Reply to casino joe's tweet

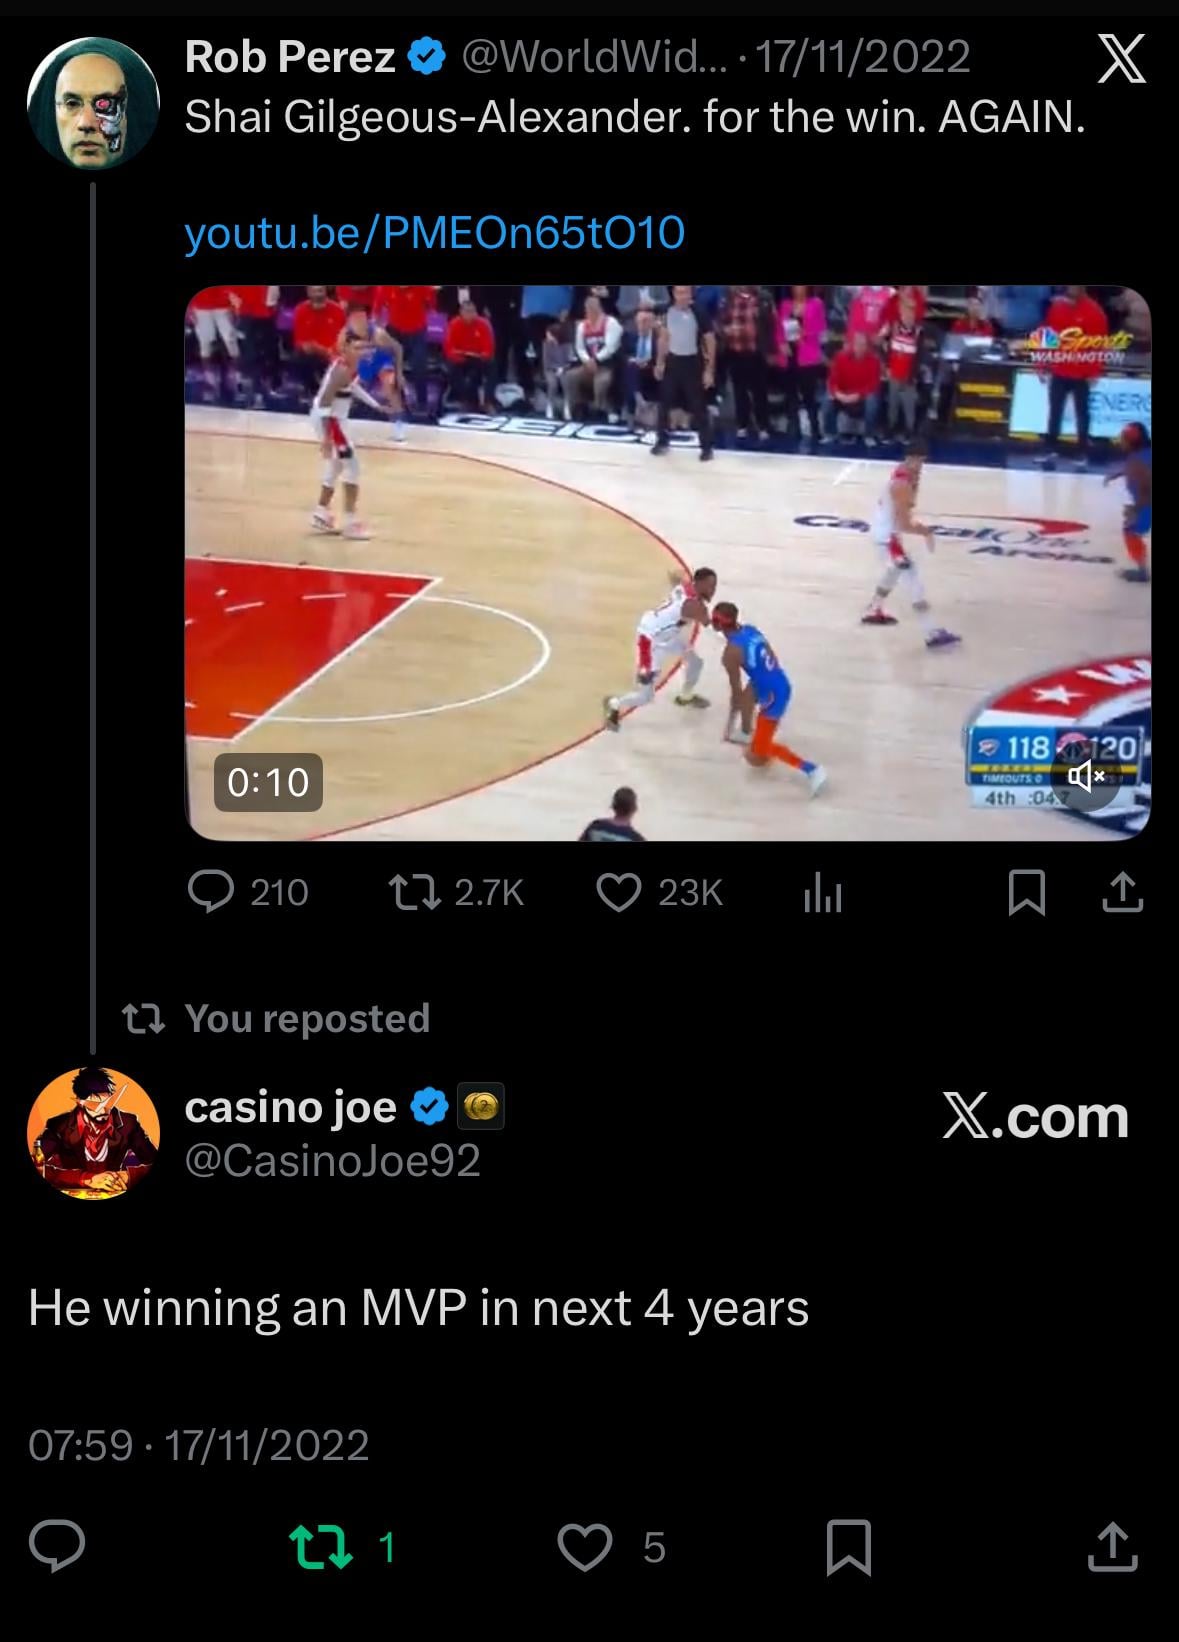57,1546
